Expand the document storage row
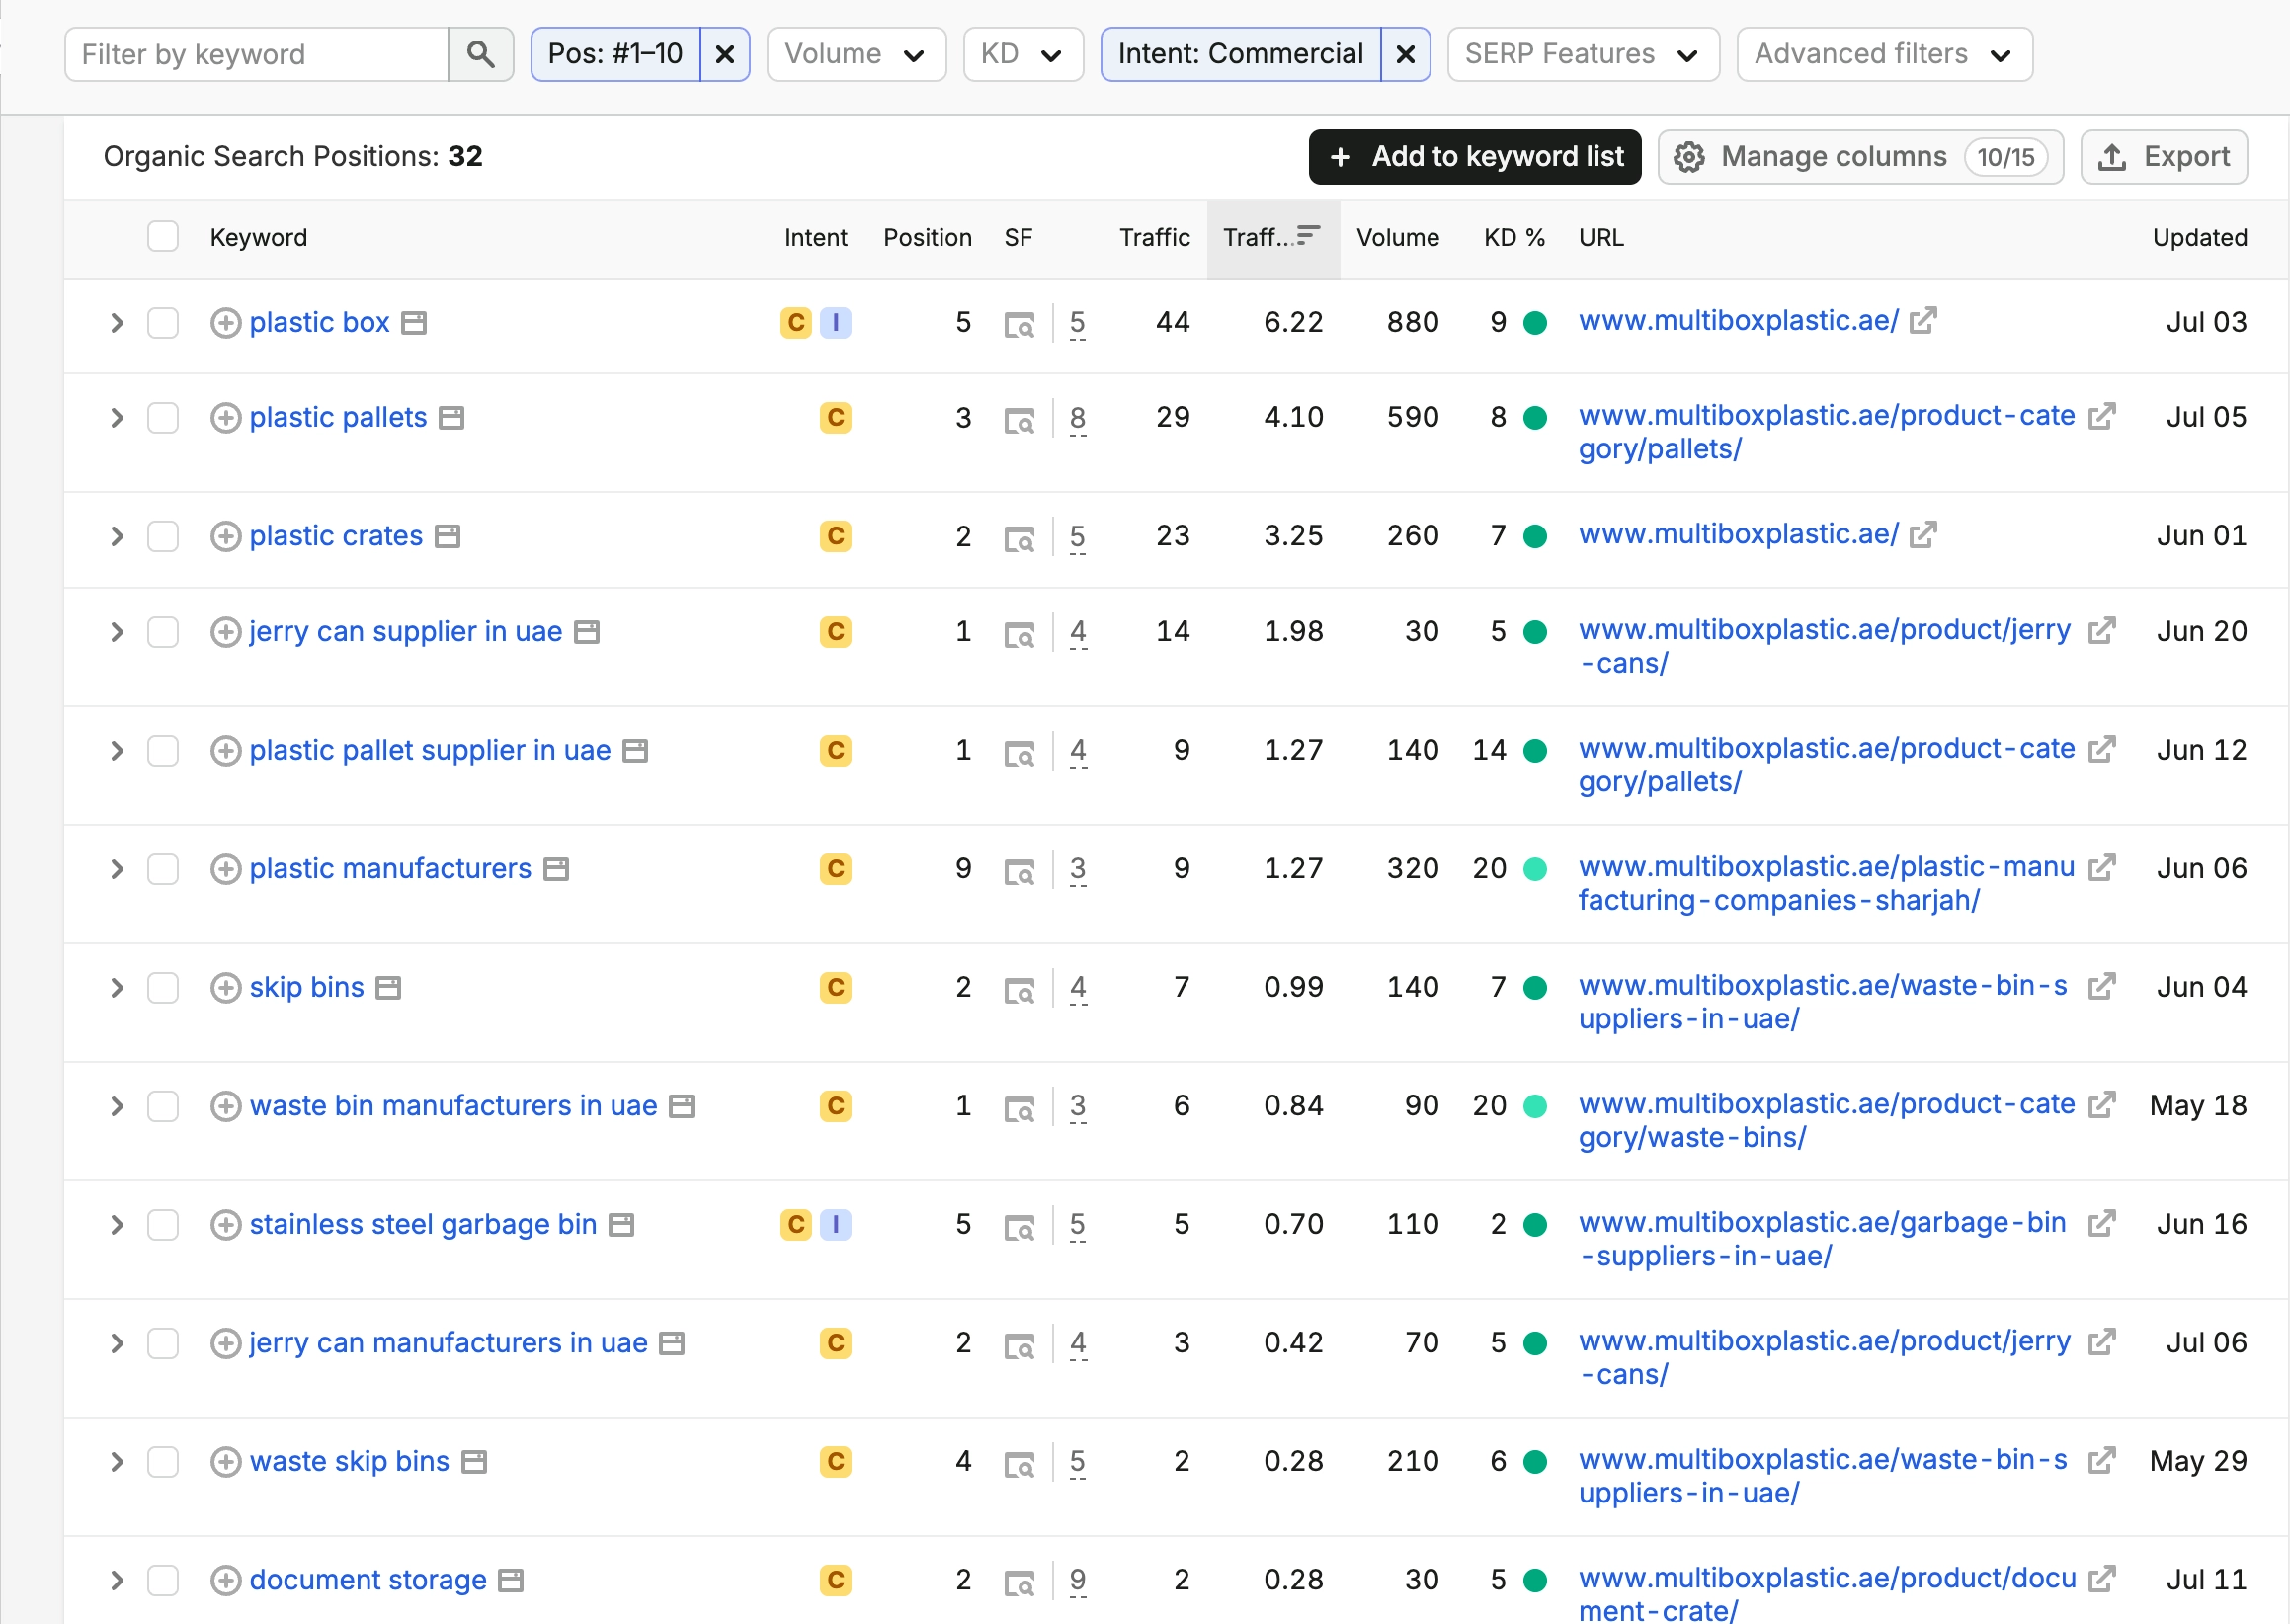The width and height of the screenshot is (2290, 1624). coord(117,1580)
